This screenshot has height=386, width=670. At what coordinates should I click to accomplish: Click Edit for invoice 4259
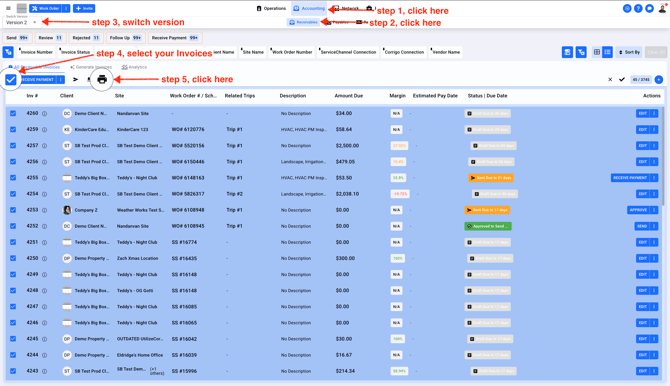point(643,130)
